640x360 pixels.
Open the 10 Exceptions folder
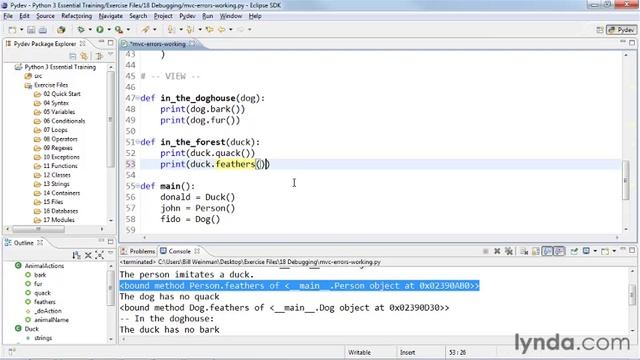(61, 157)
